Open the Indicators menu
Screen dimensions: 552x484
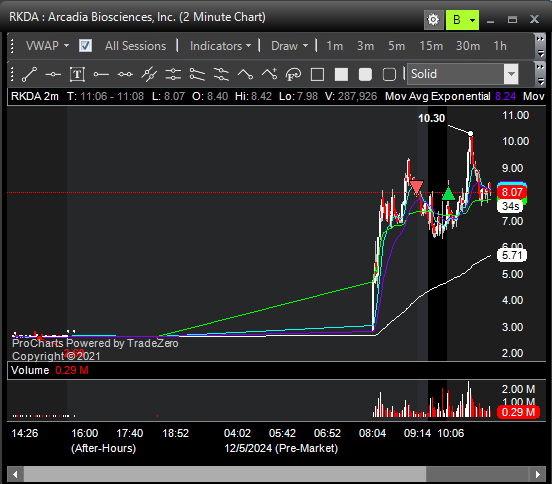coord(220,46)
